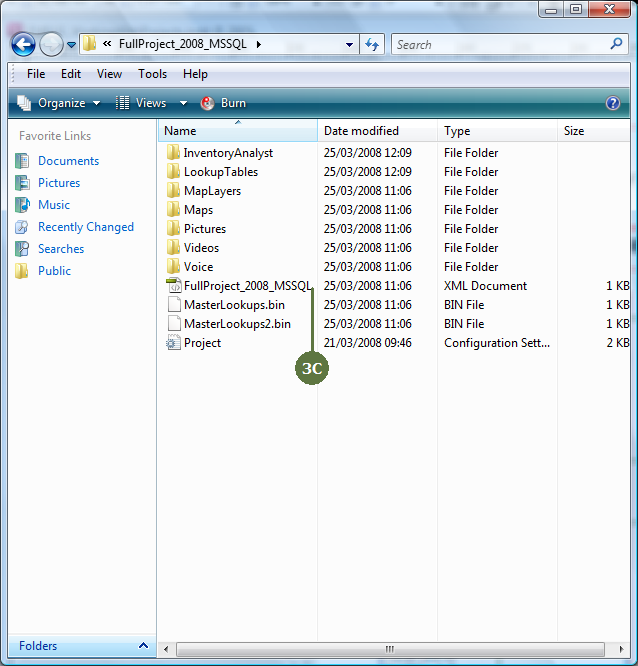Open the Tools menu
Viewport: 638px width, 666px height.
152,74
